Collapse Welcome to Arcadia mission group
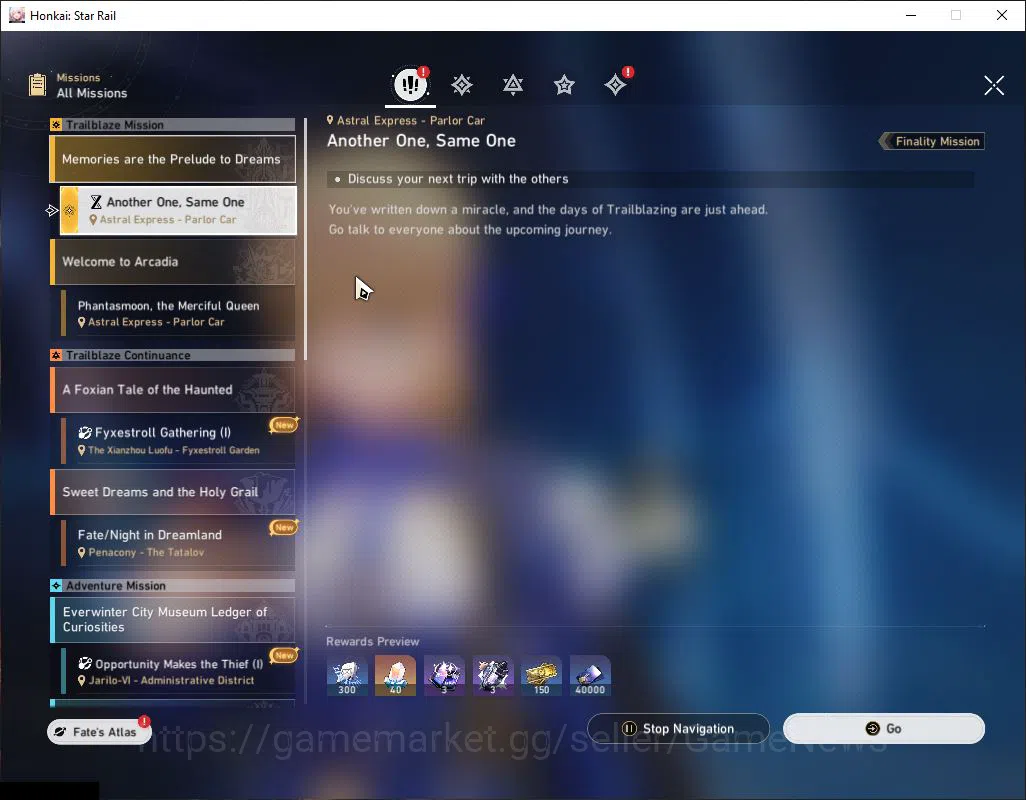The height and width of the screenshot is (800, 1026). click(173, 262)
